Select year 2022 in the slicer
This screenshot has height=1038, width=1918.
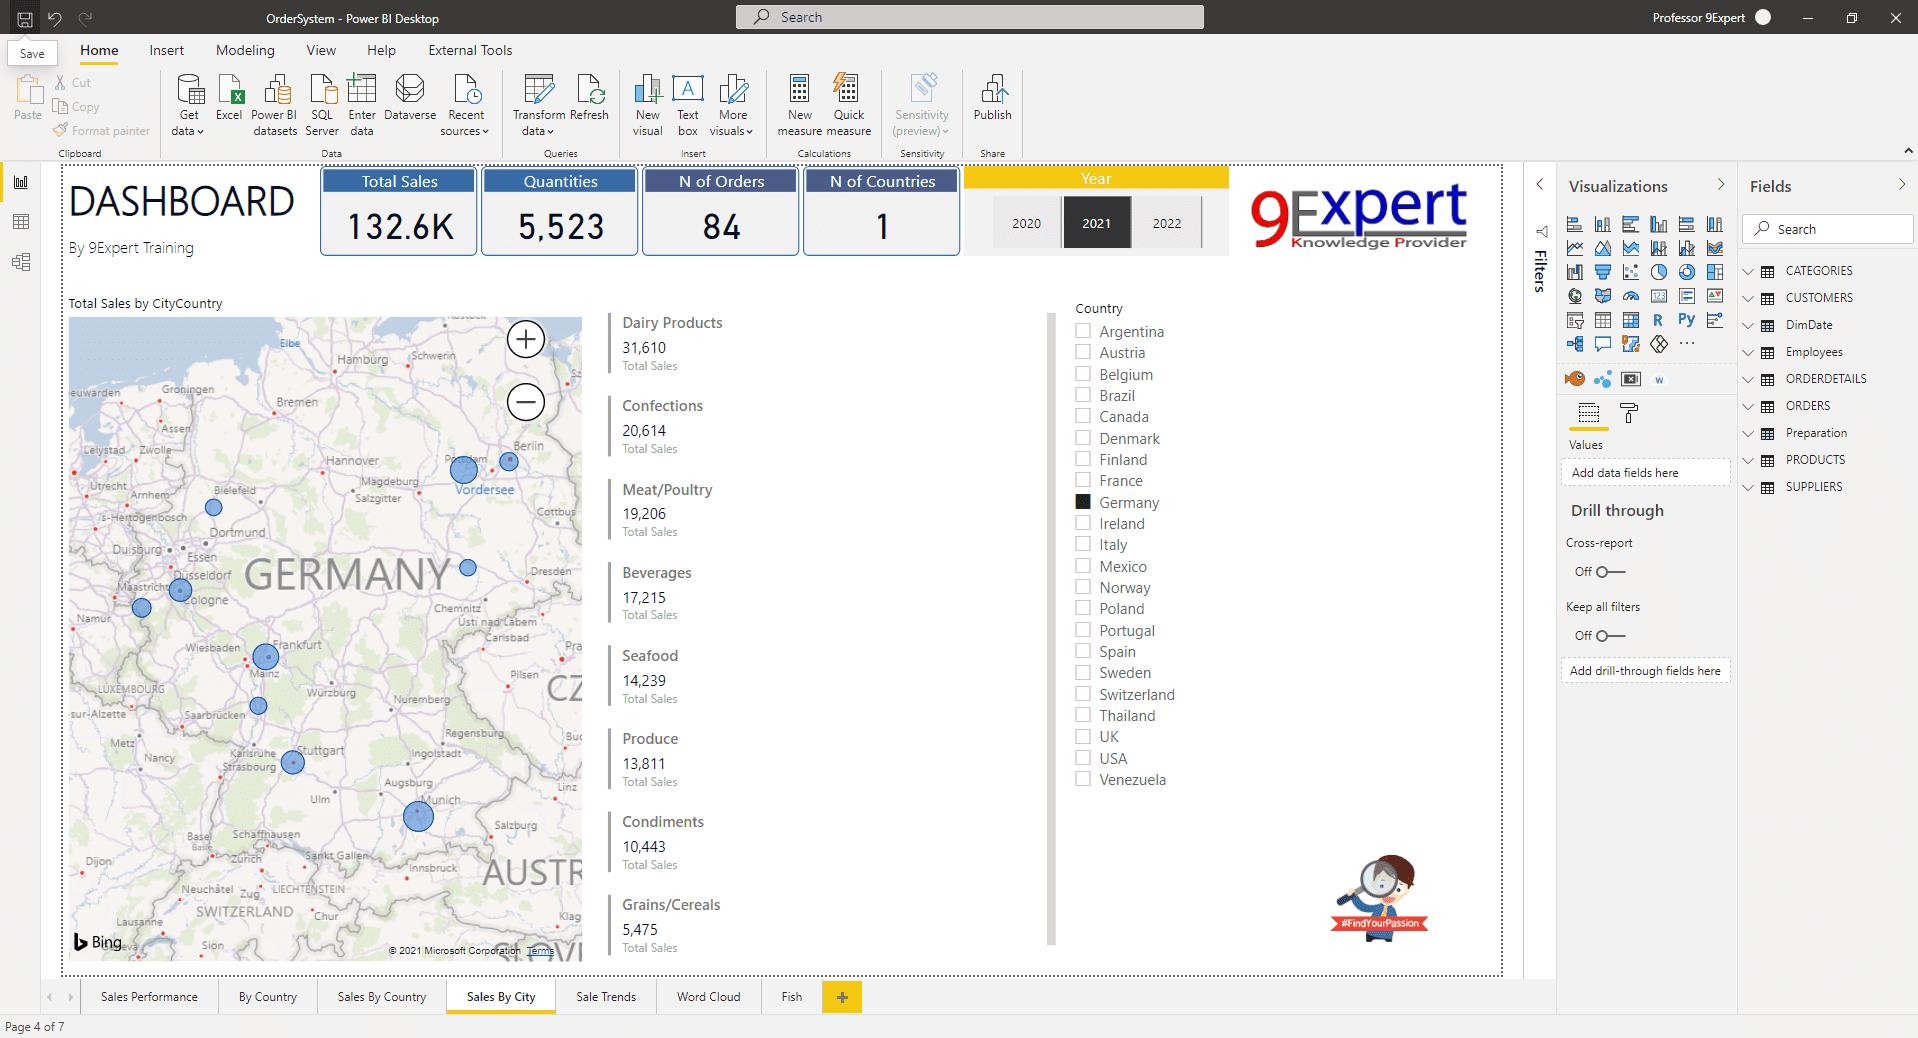(1166, 223)
